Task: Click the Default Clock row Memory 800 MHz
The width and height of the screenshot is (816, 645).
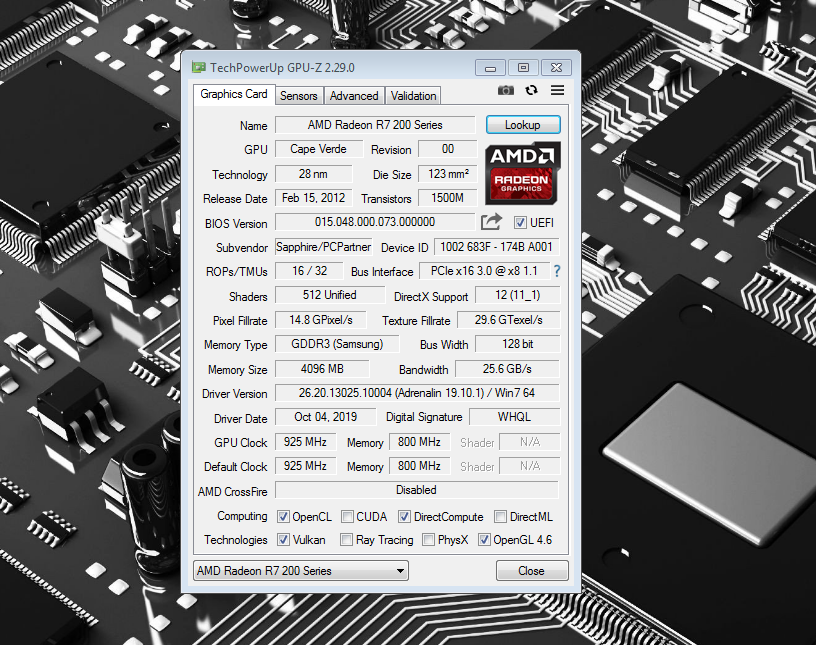Action: [x=419, y=466]
